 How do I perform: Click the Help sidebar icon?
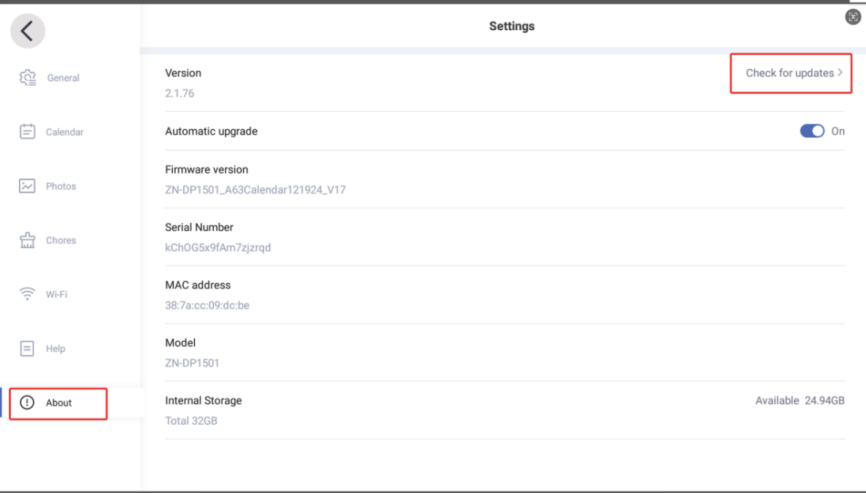28,348
